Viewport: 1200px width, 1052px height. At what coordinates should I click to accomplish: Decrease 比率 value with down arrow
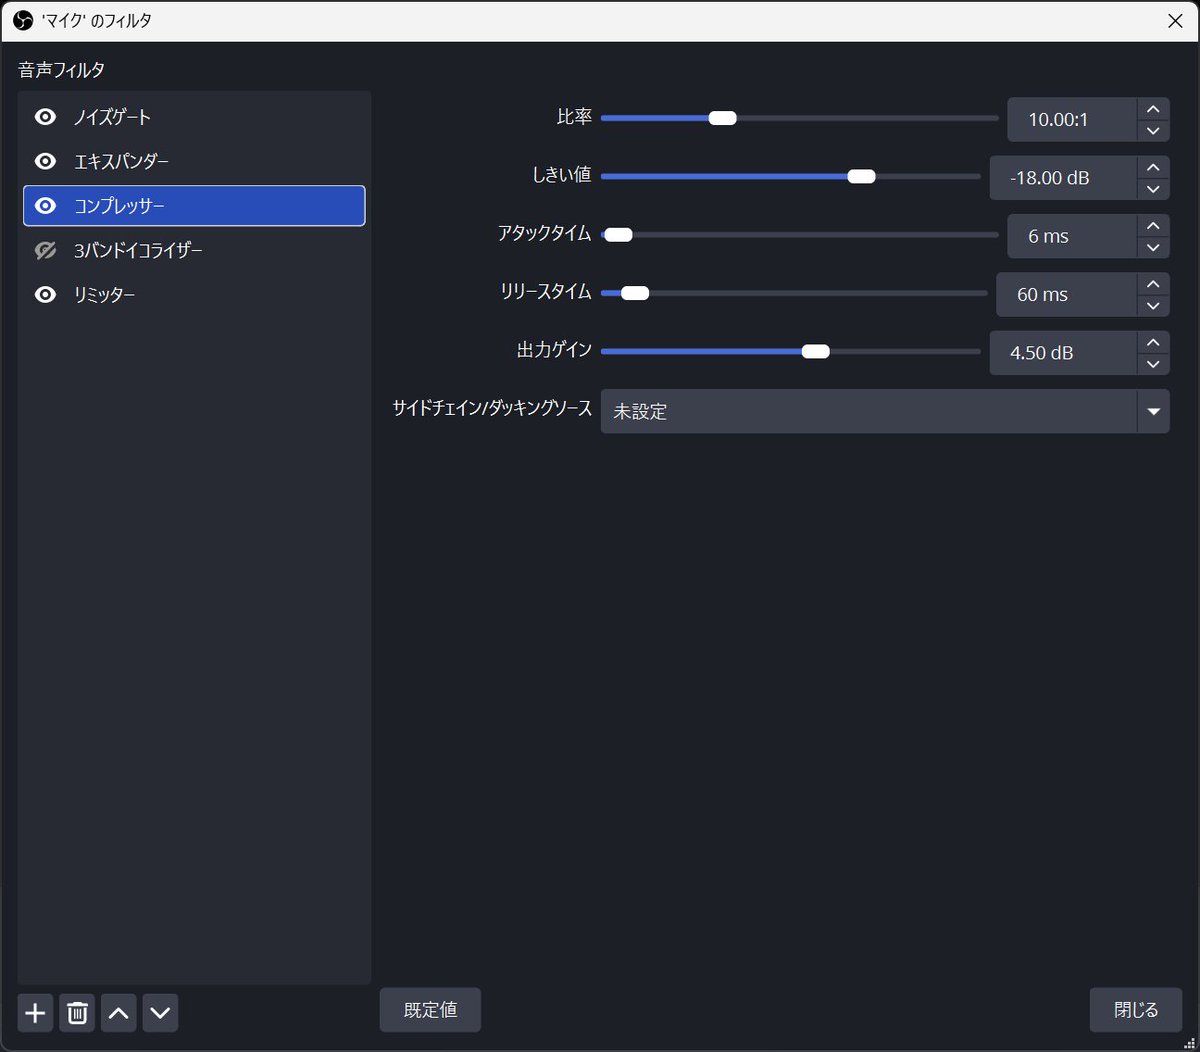[1153, 131]
